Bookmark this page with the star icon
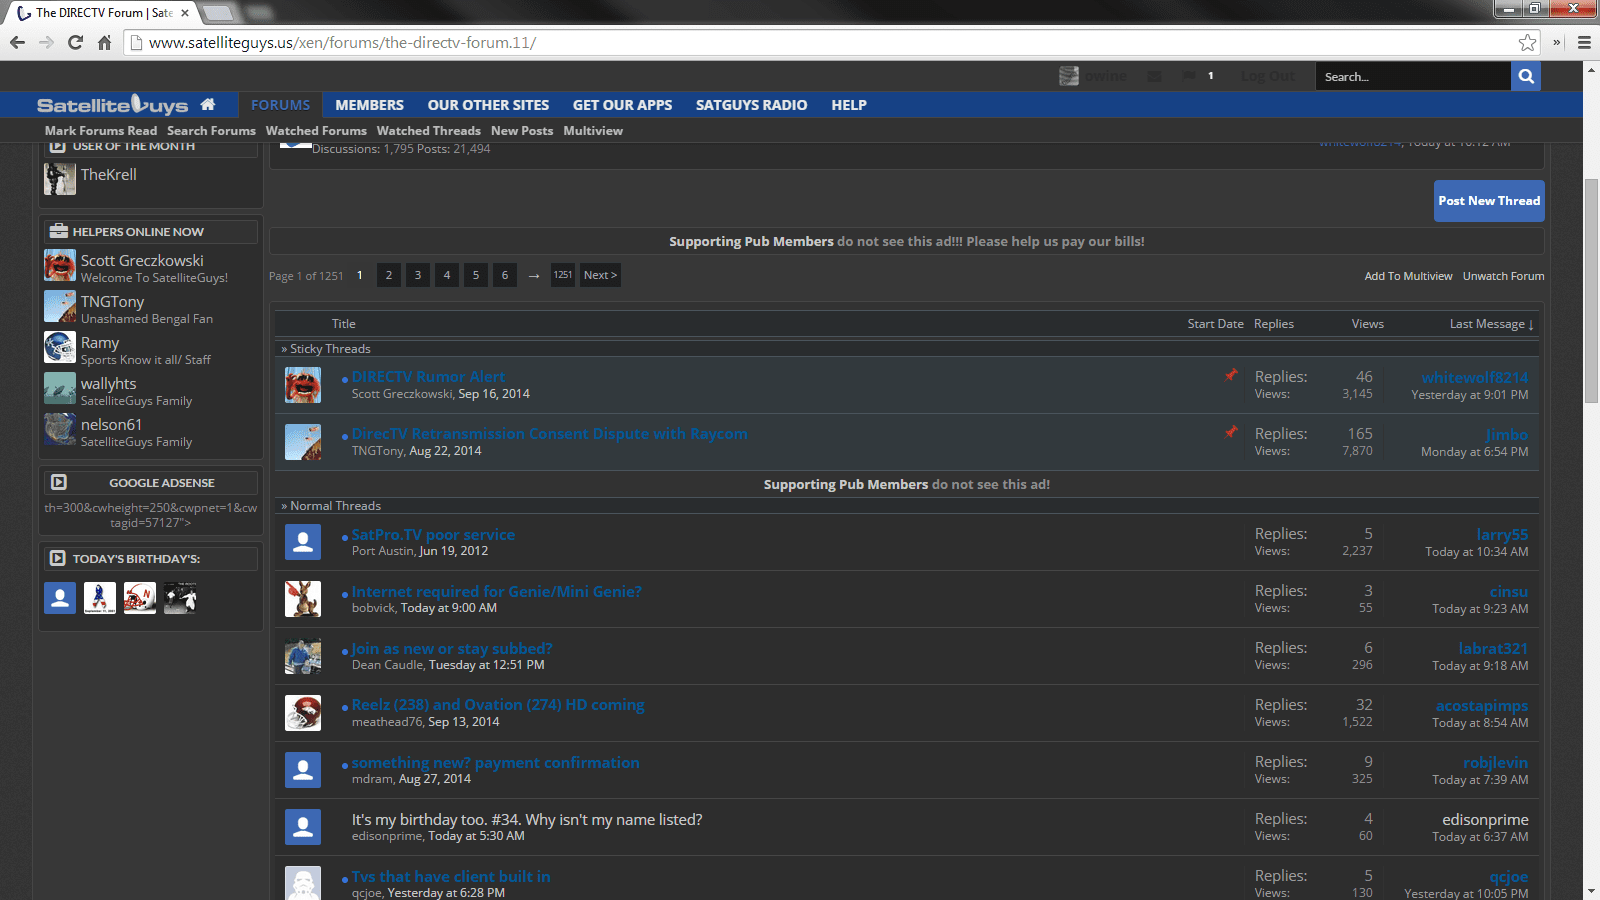The height and width of the screenshot is (900, 1600). click(x=1527, y=42)
